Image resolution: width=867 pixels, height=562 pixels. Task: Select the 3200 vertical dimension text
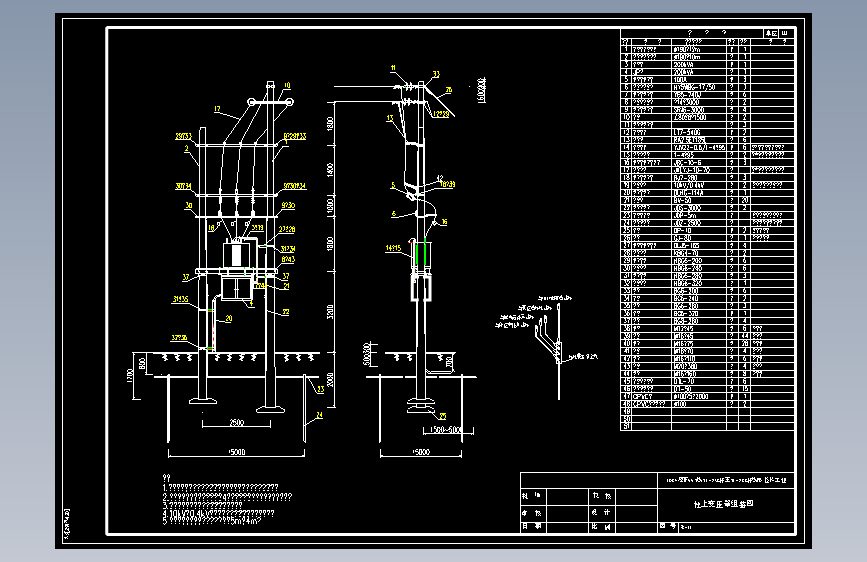(330, 311)
